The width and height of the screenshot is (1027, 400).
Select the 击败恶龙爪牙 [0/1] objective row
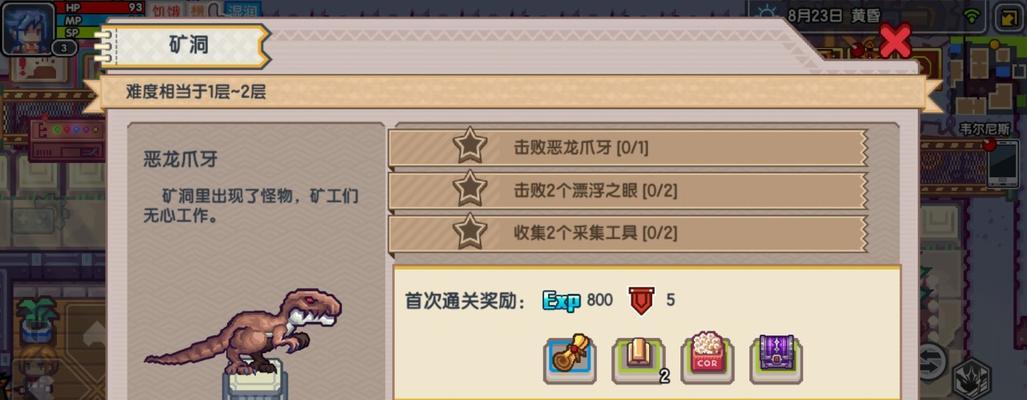click(628, 148)
